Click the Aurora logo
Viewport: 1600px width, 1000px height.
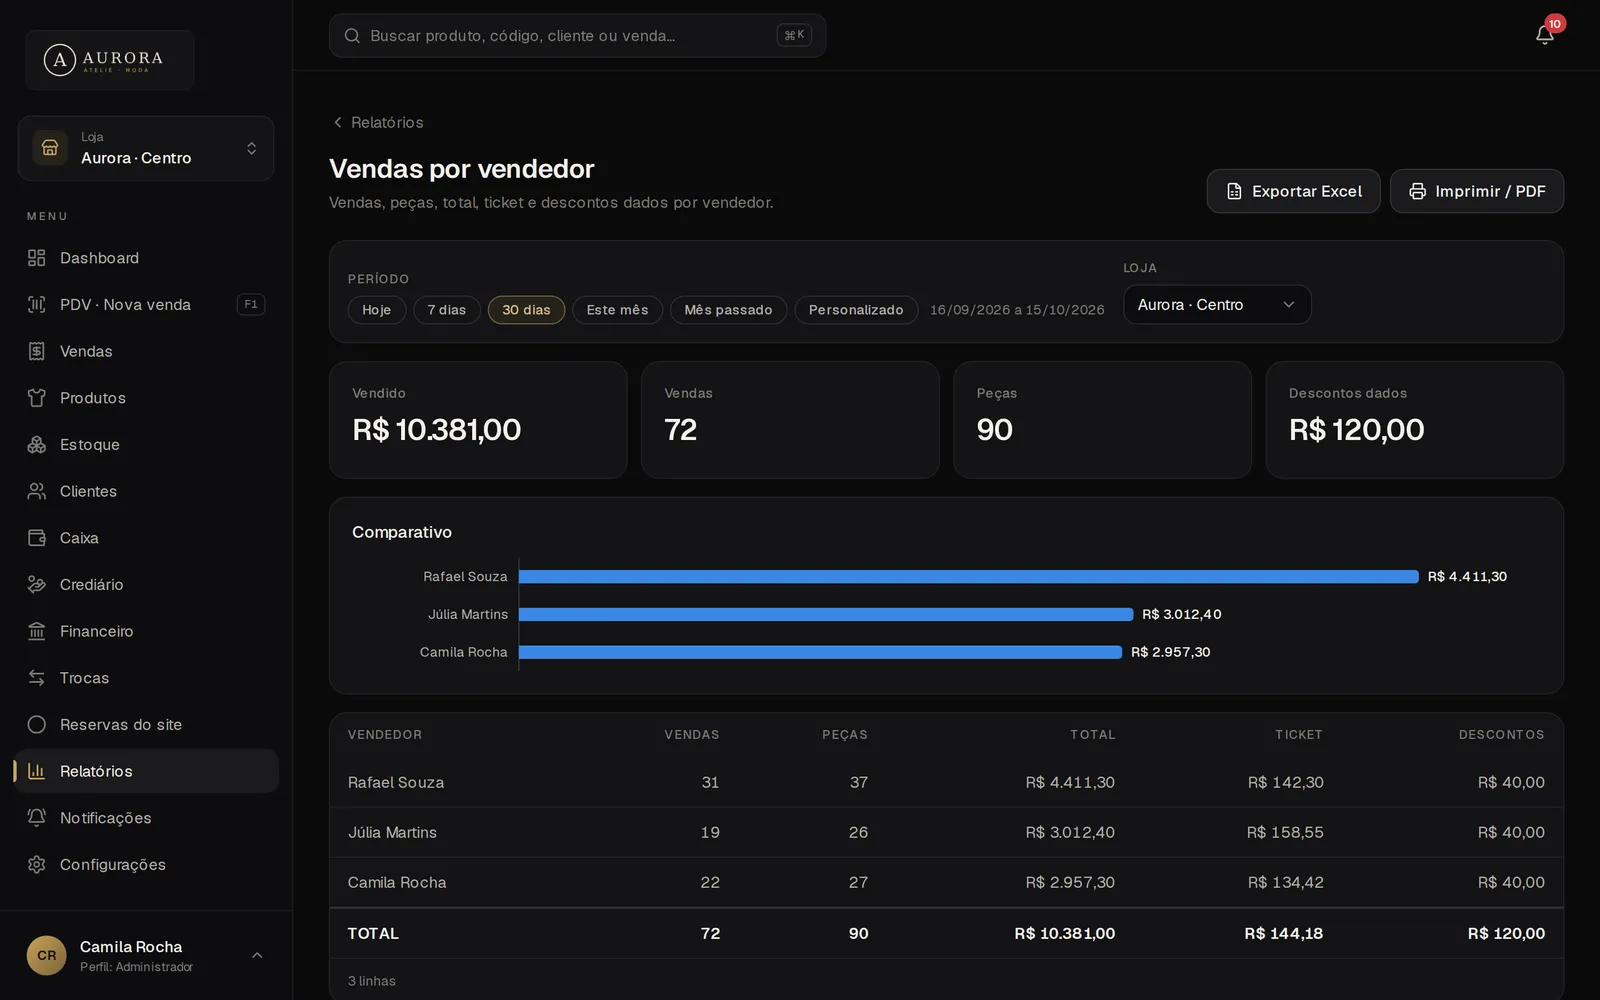click(x=110, y=60)
